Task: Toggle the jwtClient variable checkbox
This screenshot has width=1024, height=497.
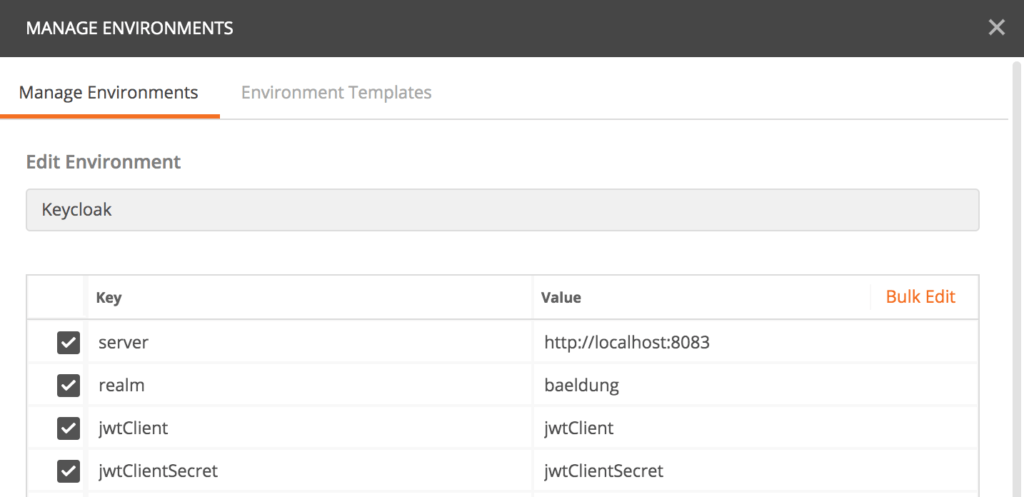Action: [68, 428]
